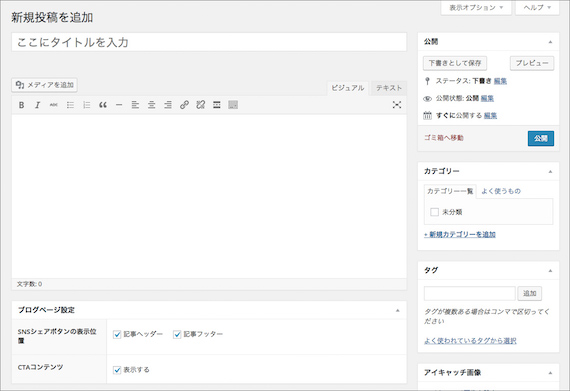Click the calendar icon beside すぐに公開する
Screen dimensions: 570x391
428,116
